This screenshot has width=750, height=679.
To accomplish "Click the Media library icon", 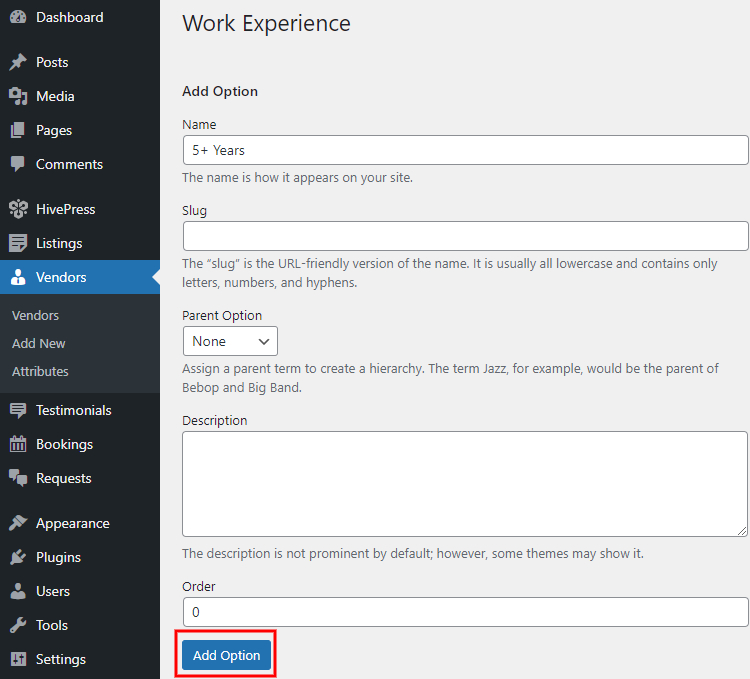I will point(18,96).
